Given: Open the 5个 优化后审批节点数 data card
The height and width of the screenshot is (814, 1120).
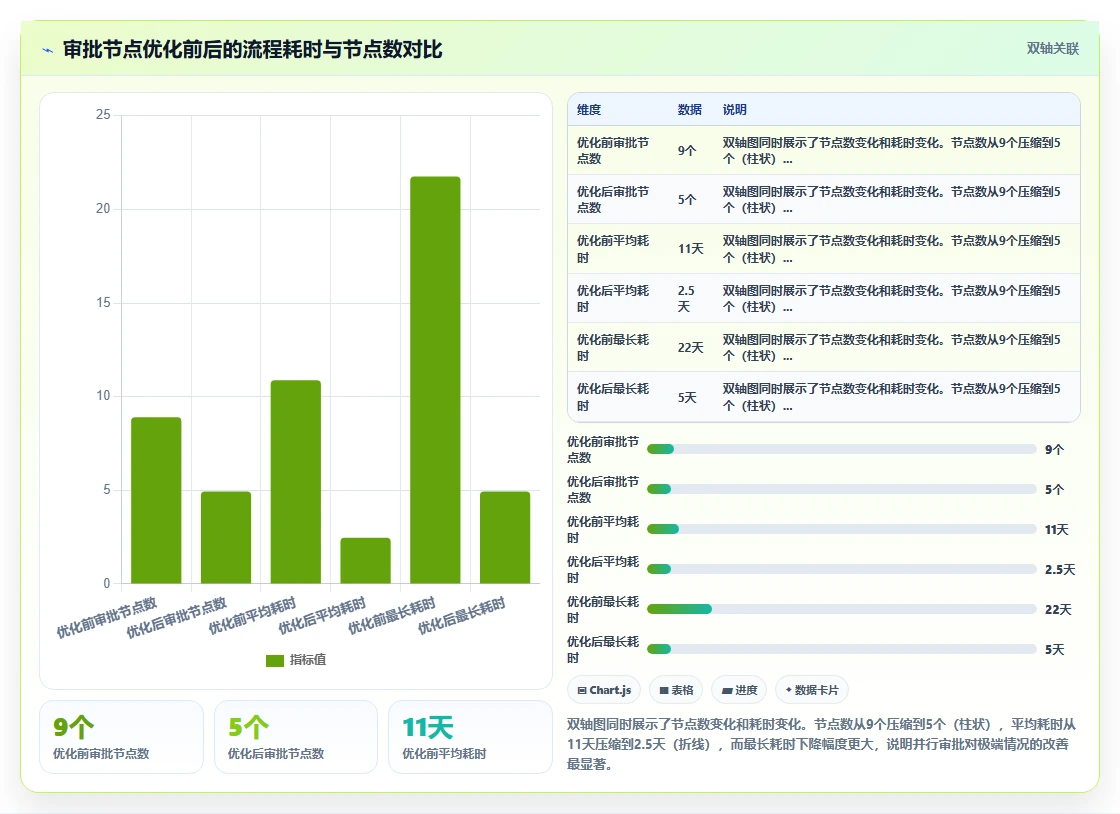Looking at the screenshot, I should pos(296,737).
